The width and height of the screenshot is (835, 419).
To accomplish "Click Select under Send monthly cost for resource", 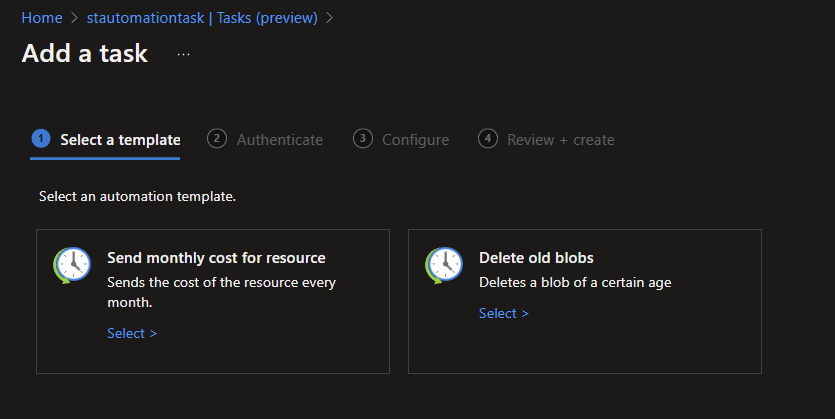I will click(x=132, y=333).
